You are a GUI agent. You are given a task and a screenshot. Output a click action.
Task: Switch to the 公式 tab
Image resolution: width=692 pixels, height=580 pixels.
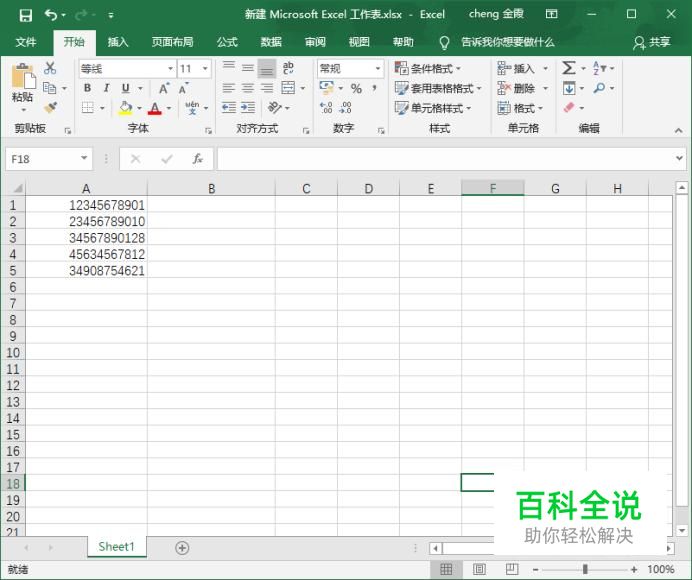227,42
